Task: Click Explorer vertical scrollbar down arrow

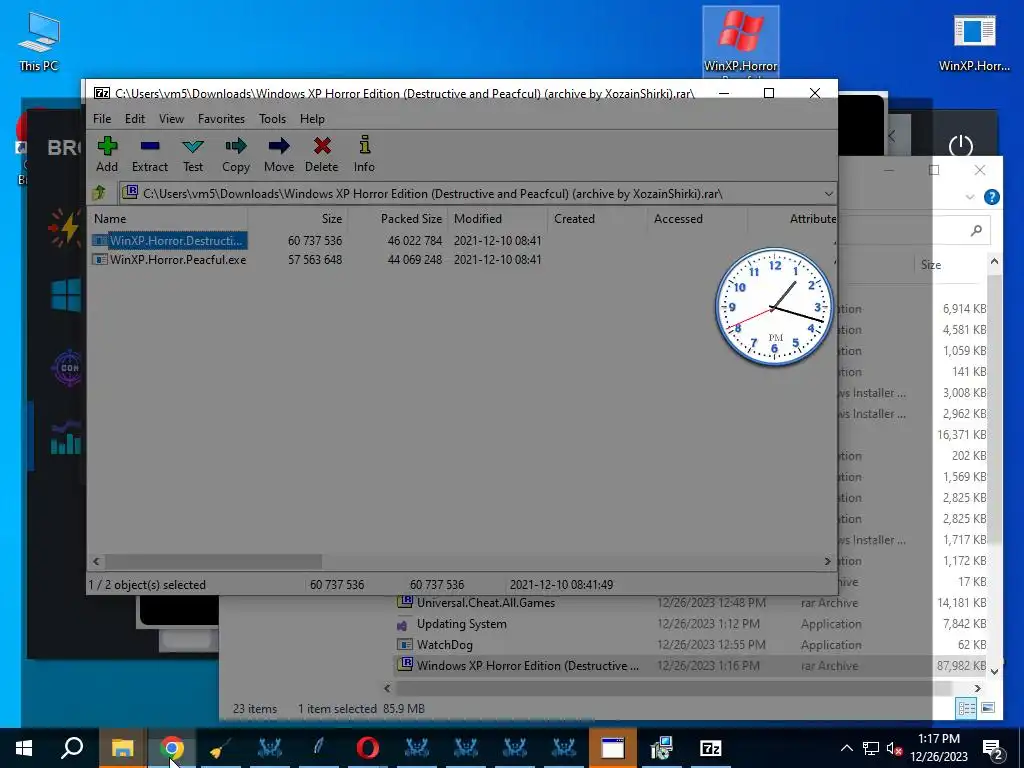Action: point(994,671)
